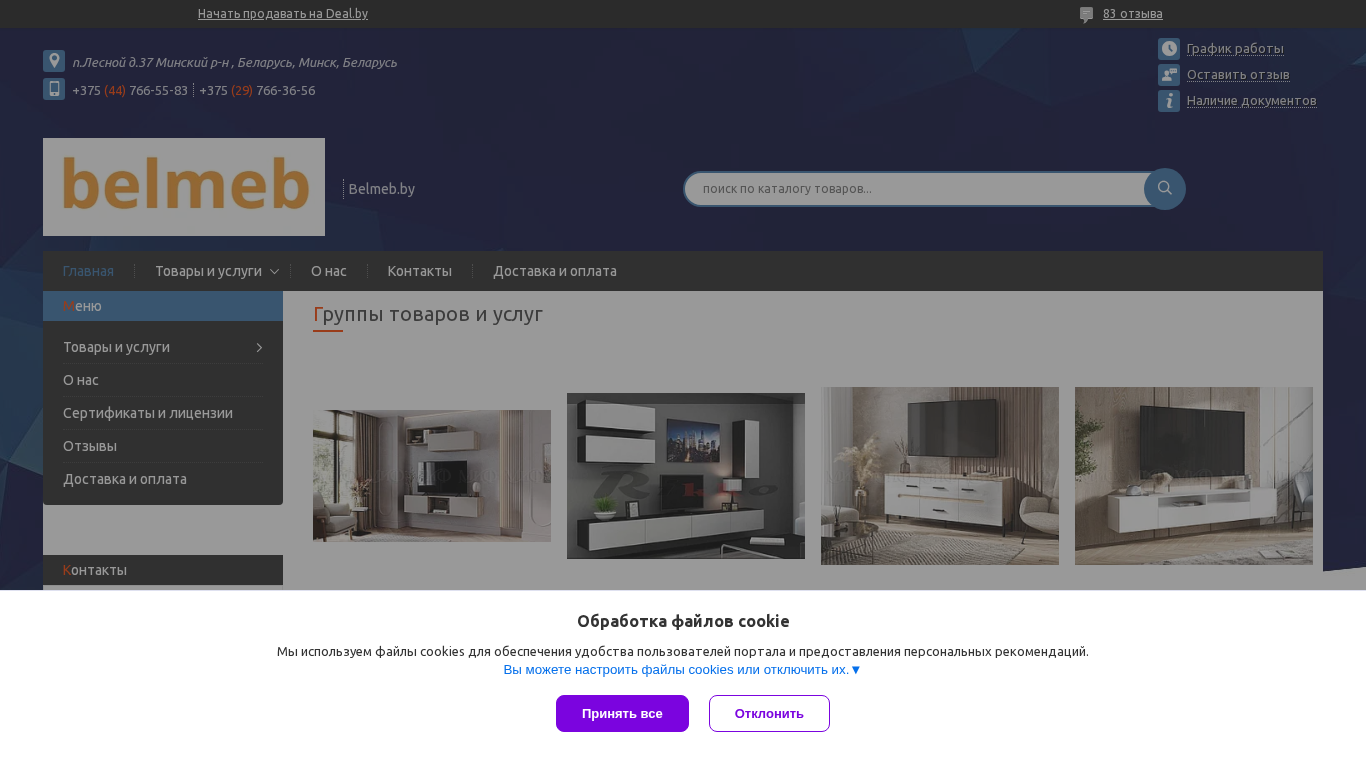Screen dimensions: 1366x768
Task: Open Доставка и оплата in top menu
Action: click(555, 271)
